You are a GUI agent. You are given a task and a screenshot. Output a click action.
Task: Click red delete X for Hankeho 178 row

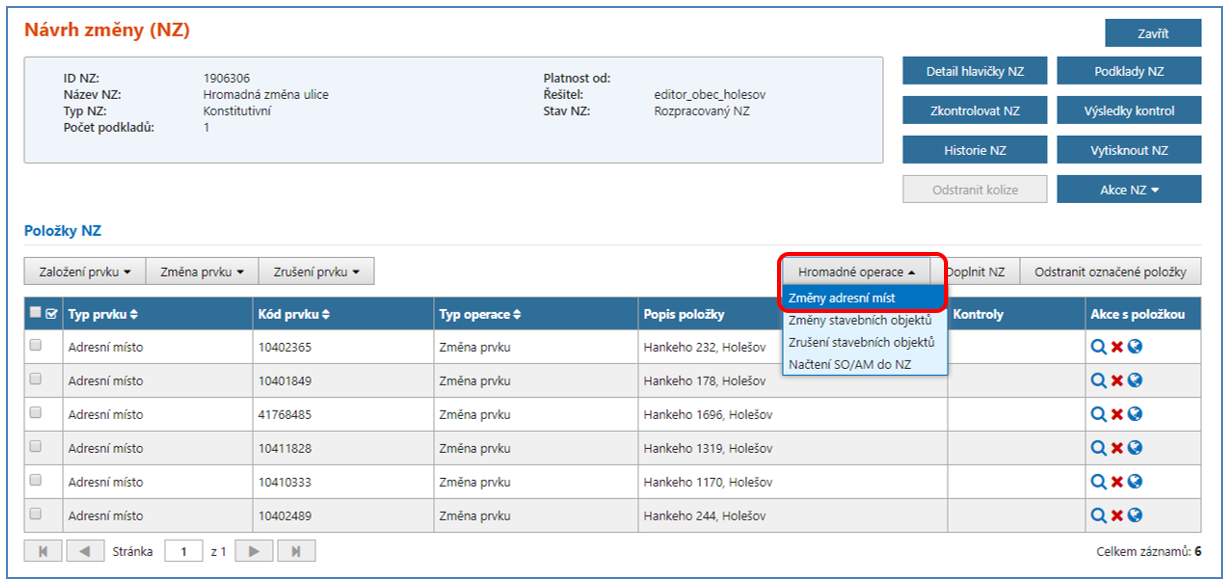(x=1116, y=381)
